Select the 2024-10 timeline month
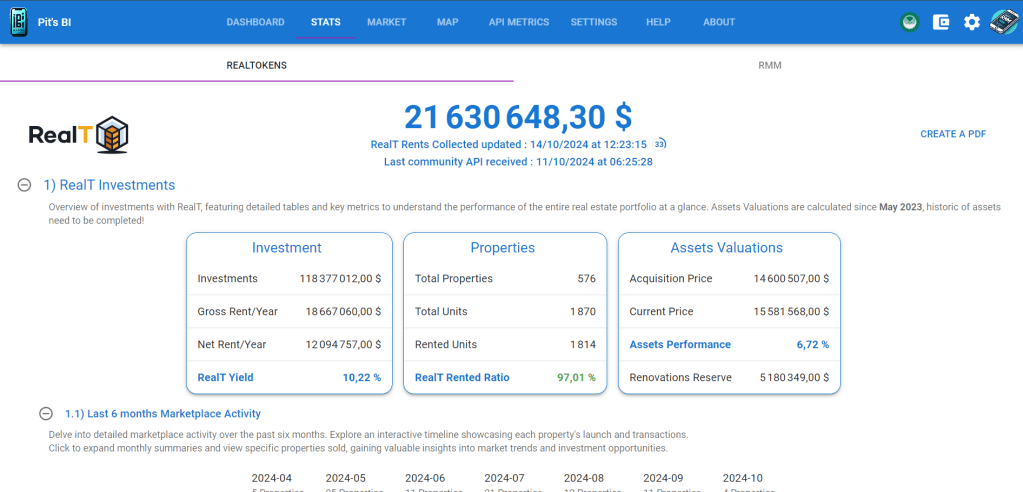Image resolution: width=1023 pixels, height=492 pixels. pos(743,479)
